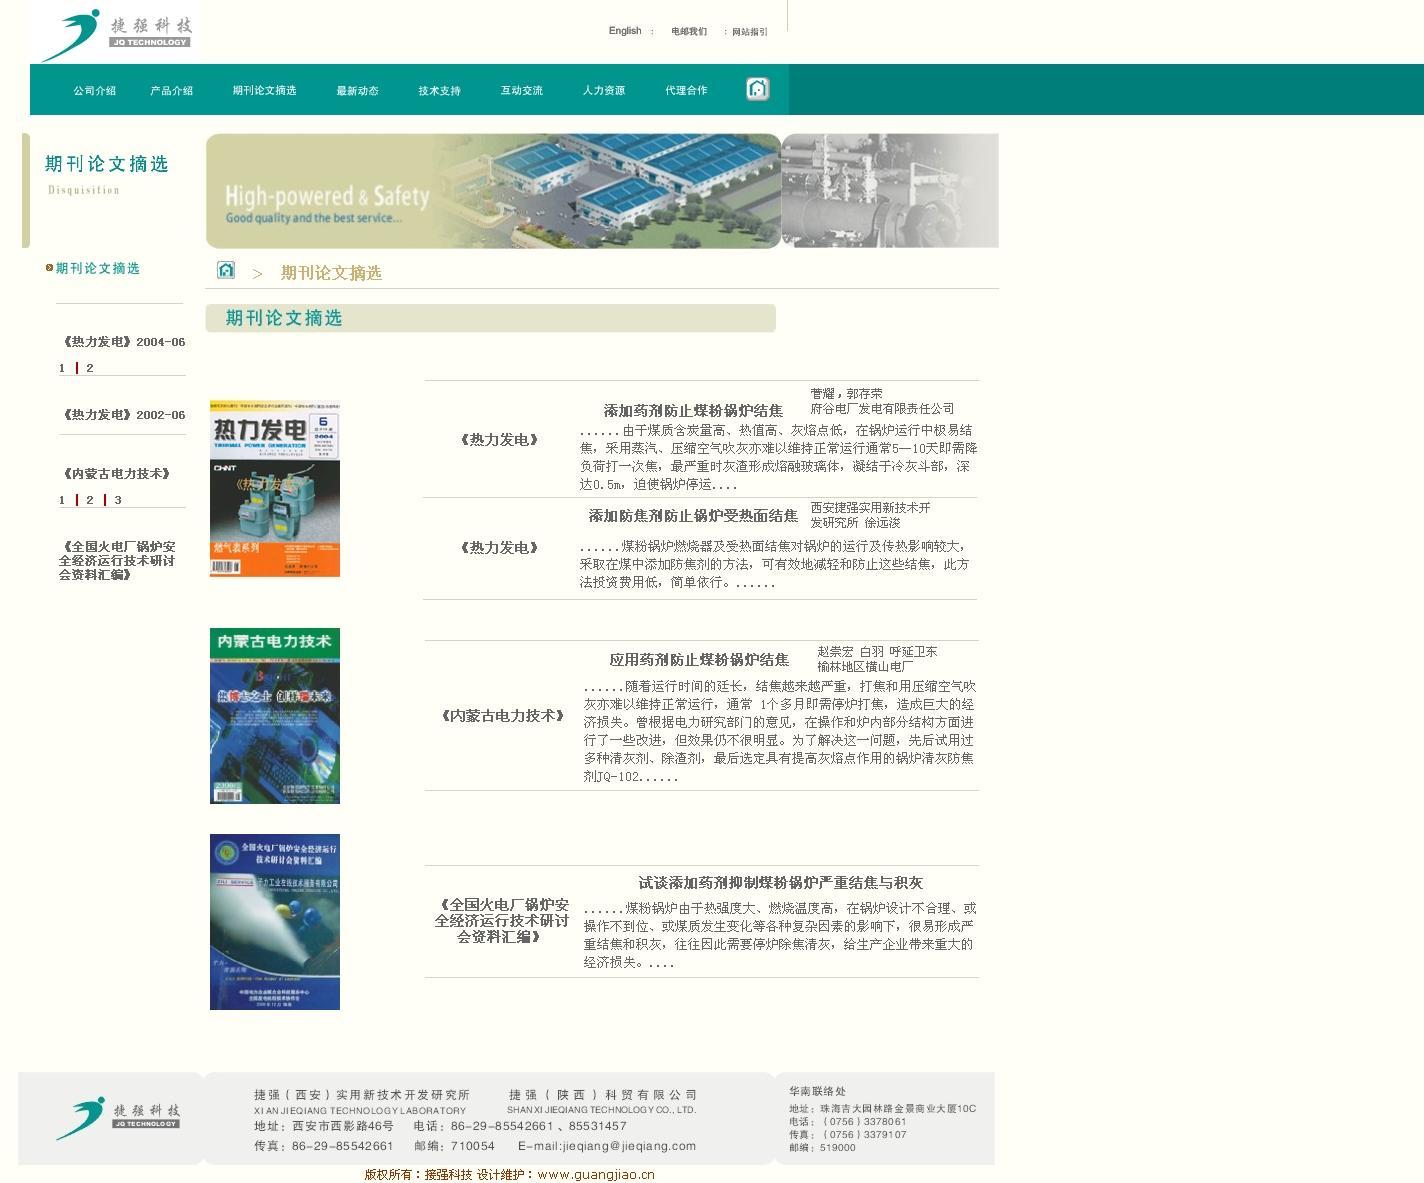Click the footer JQ Technology logo
The image size is (1424, 1183).
(x=118, y=1117)
